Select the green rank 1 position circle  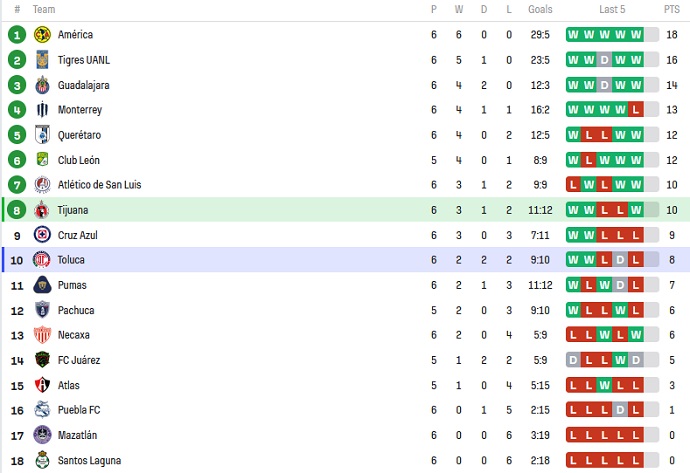17,35
